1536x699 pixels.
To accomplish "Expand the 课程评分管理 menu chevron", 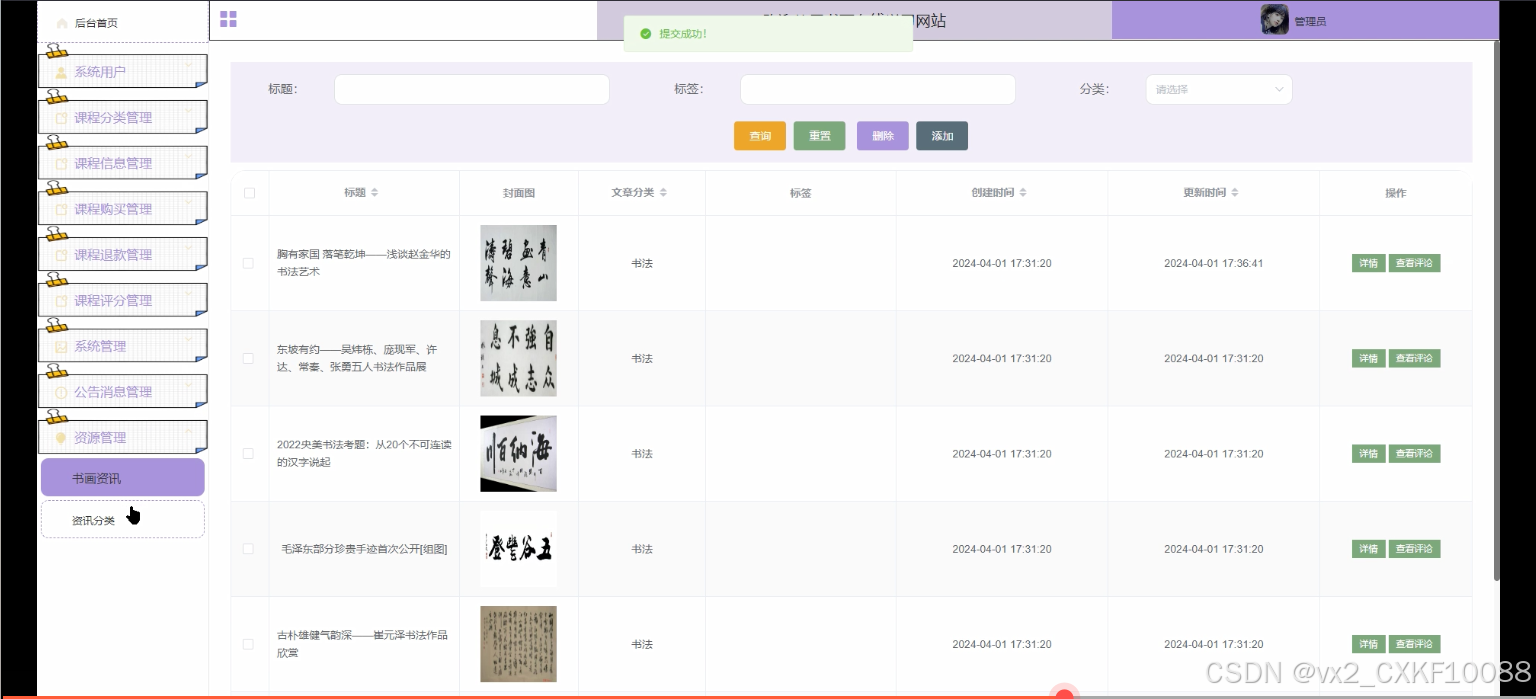I will (188, 295).
